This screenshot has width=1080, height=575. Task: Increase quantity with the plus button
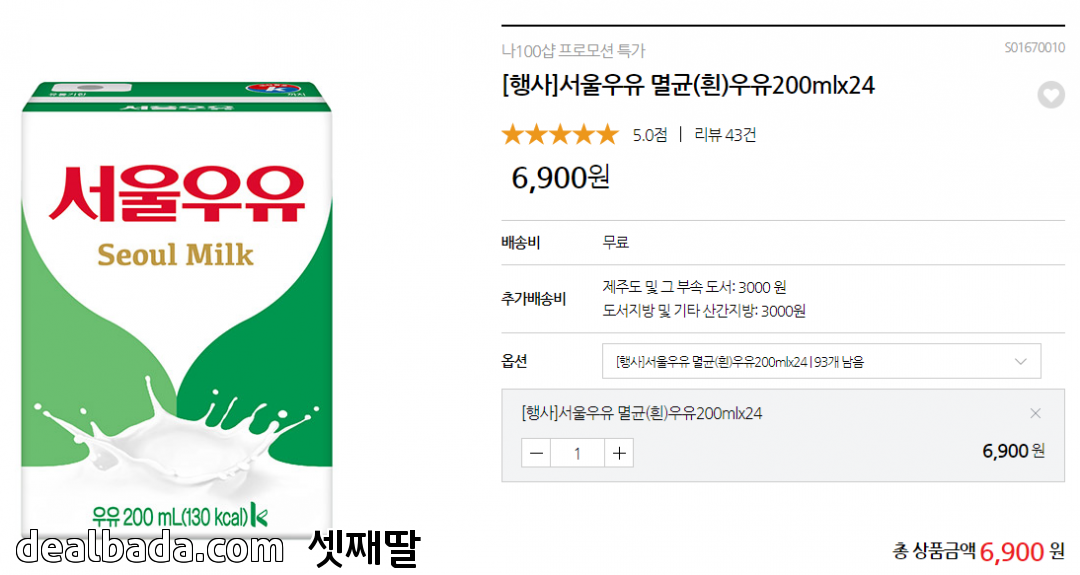(x=620, y=453)
